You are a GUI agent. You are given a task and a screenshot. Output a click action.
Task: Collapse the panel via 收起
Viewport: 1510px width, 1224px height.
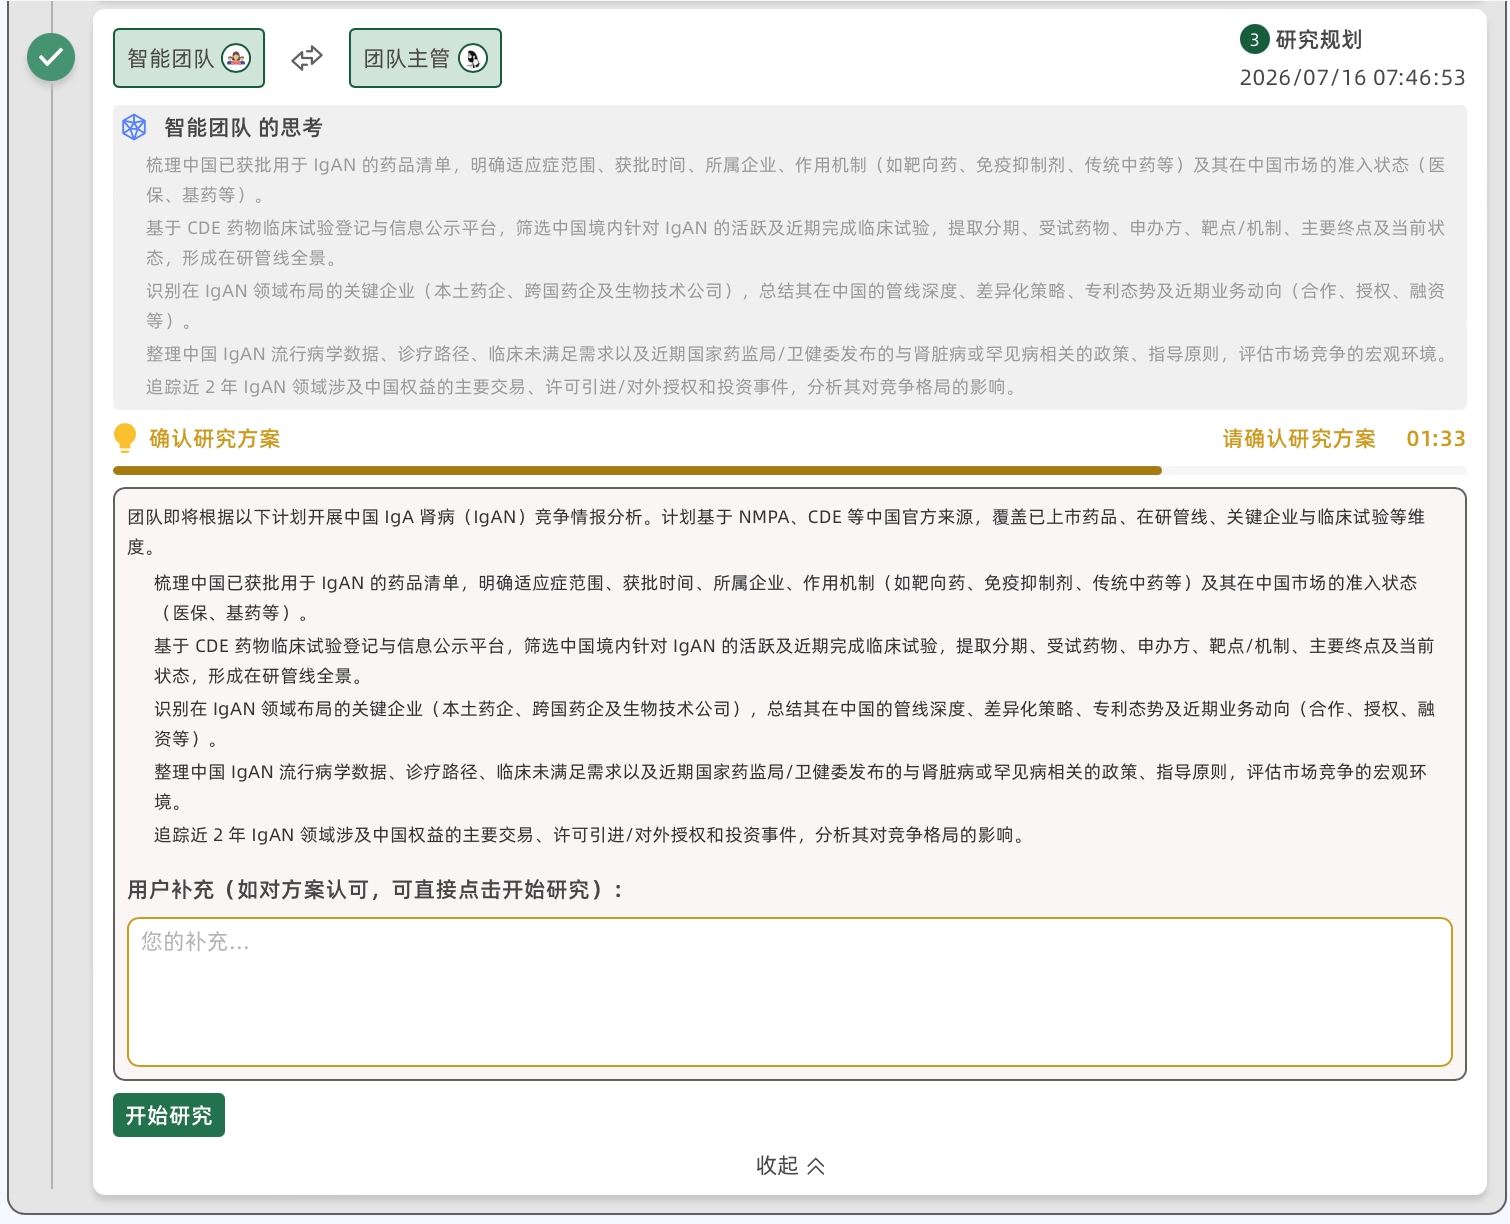[790, 1166]
